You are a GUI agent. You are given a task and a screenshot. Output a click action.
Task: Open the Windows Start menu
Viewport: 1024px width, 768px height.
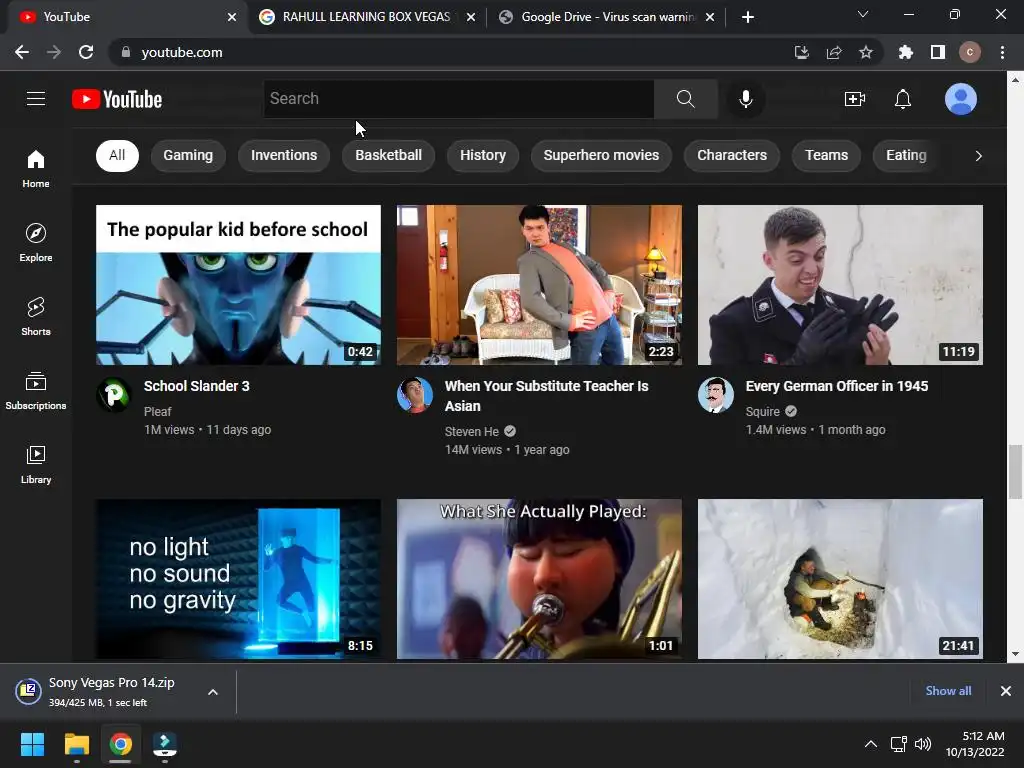coord(32,744)
